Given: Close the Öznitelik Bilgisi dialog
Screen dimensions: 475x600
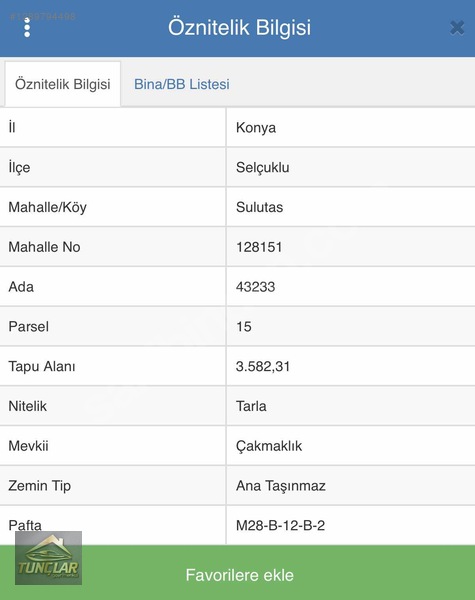Looking at the screenshot, I should tap(457, 28).
